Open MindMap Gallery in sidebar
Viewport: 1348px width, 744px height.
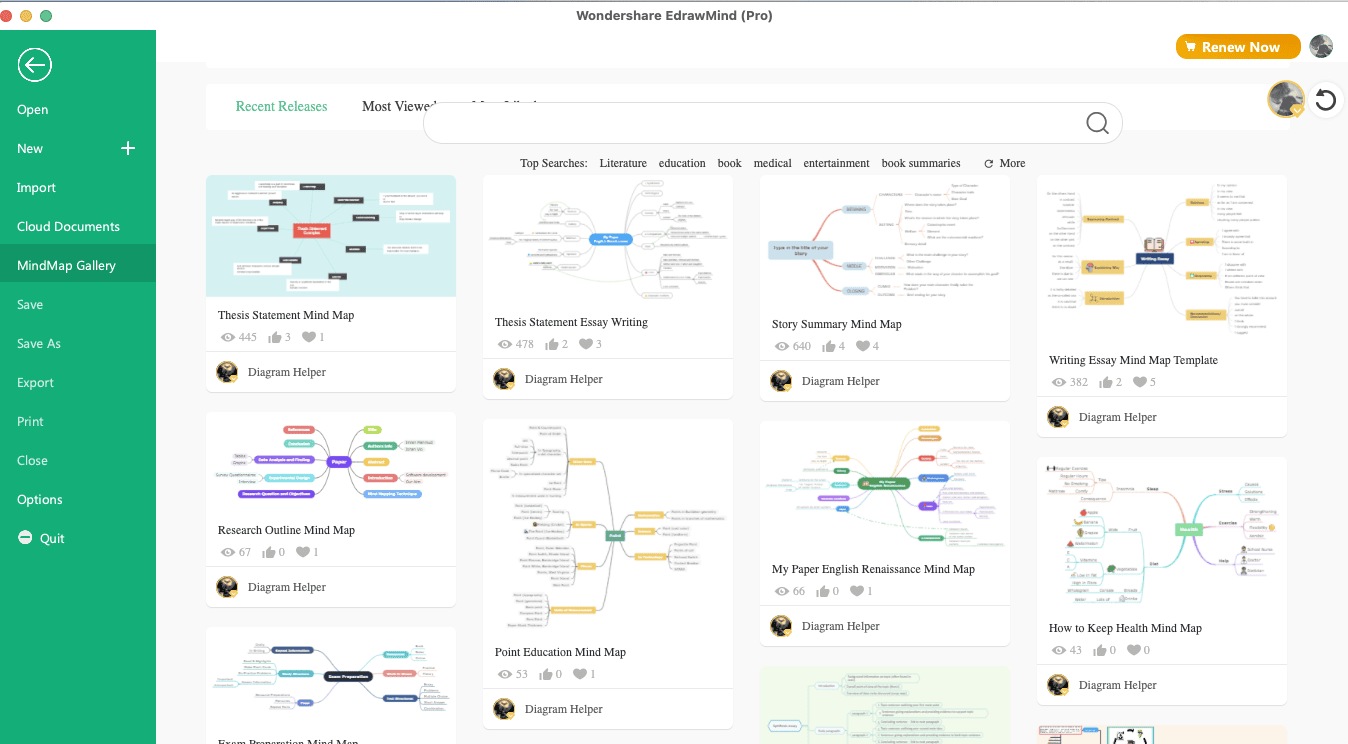tap(66, 266)
